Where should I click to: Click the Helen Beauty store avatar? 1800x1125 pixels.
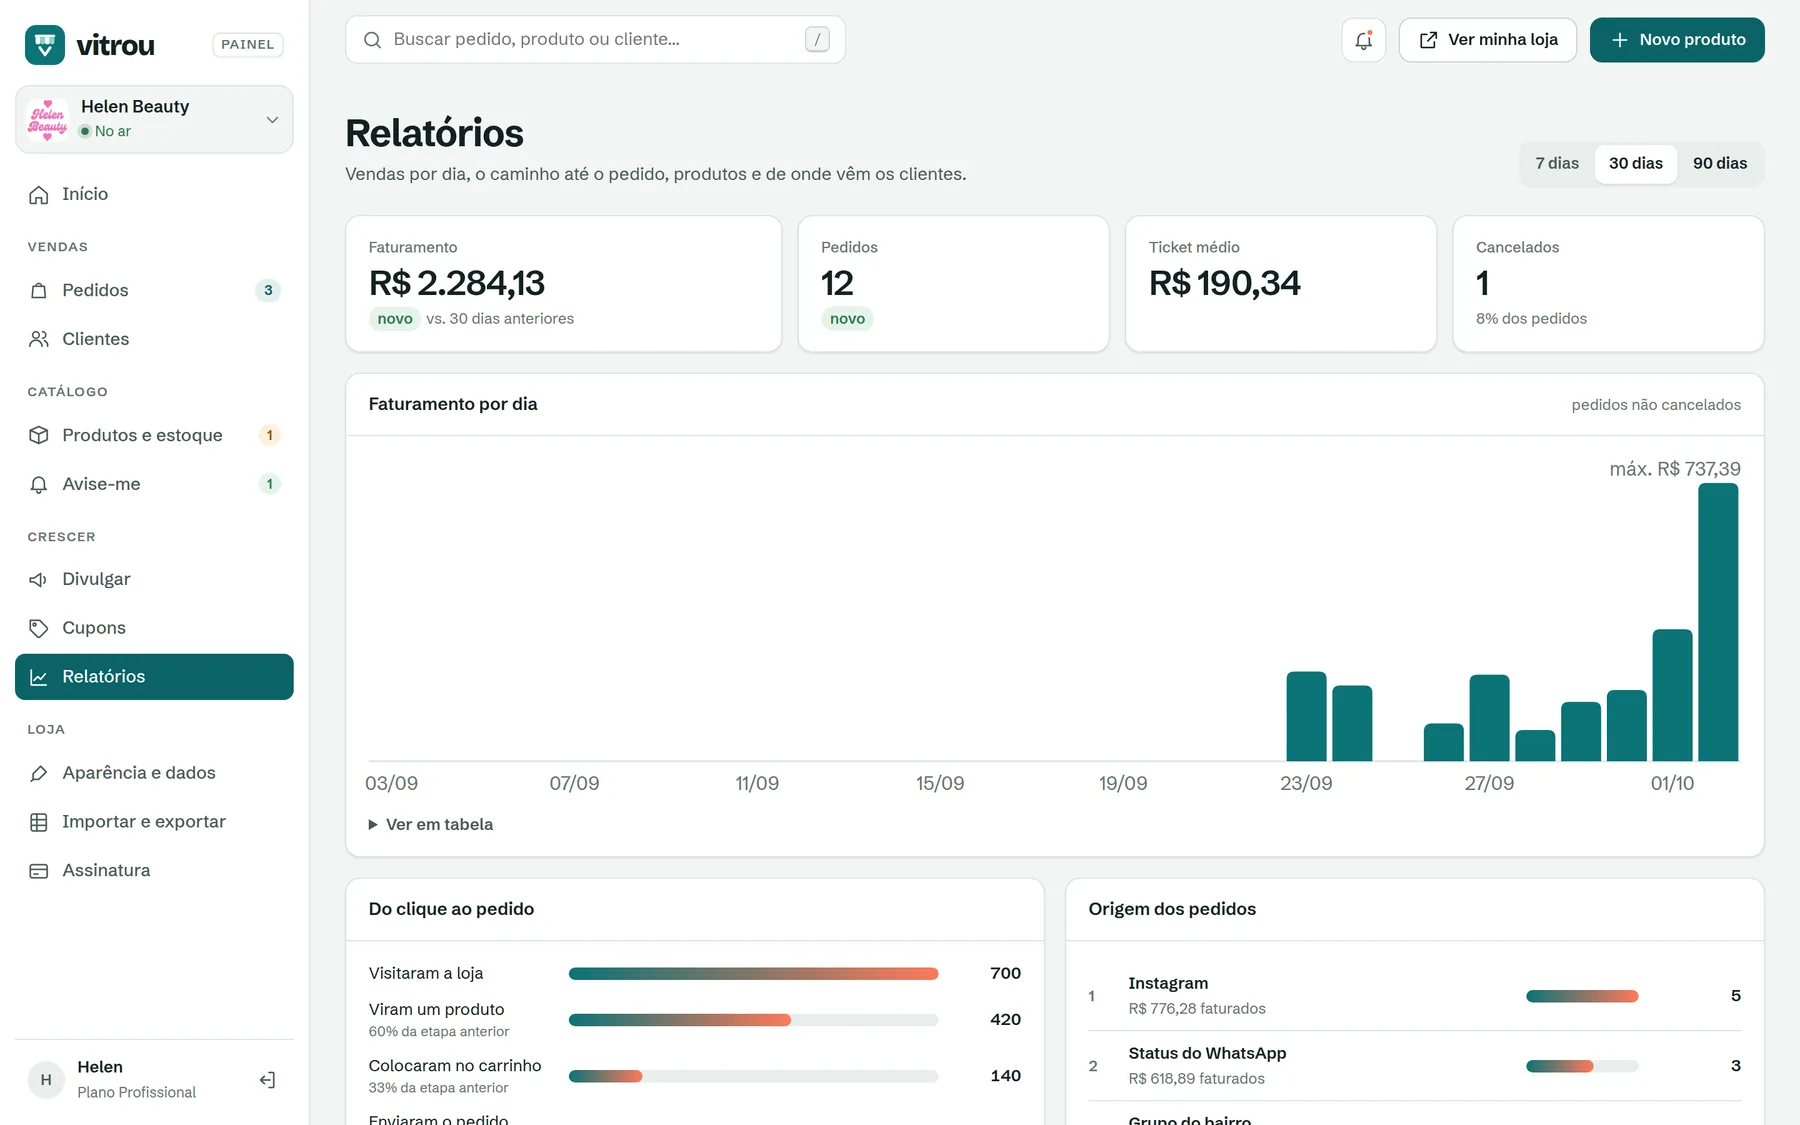click(x=48, y=119)
